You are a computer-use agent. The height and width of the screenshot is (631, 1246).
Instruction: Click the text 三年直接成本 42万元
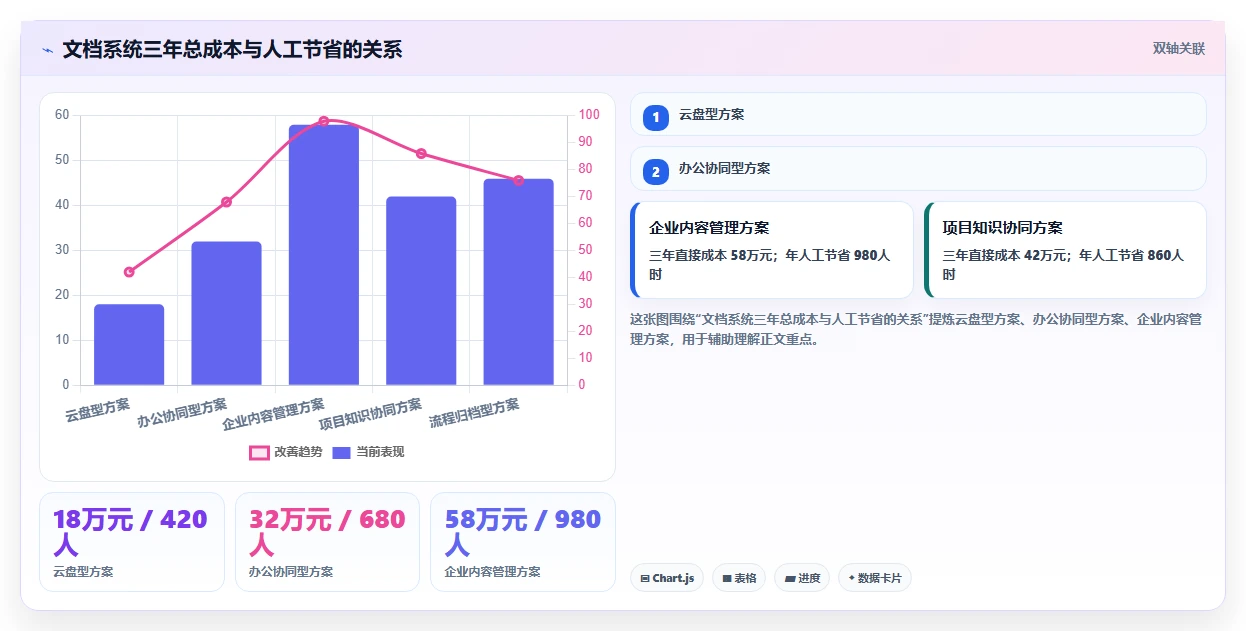coord(1006,256)
